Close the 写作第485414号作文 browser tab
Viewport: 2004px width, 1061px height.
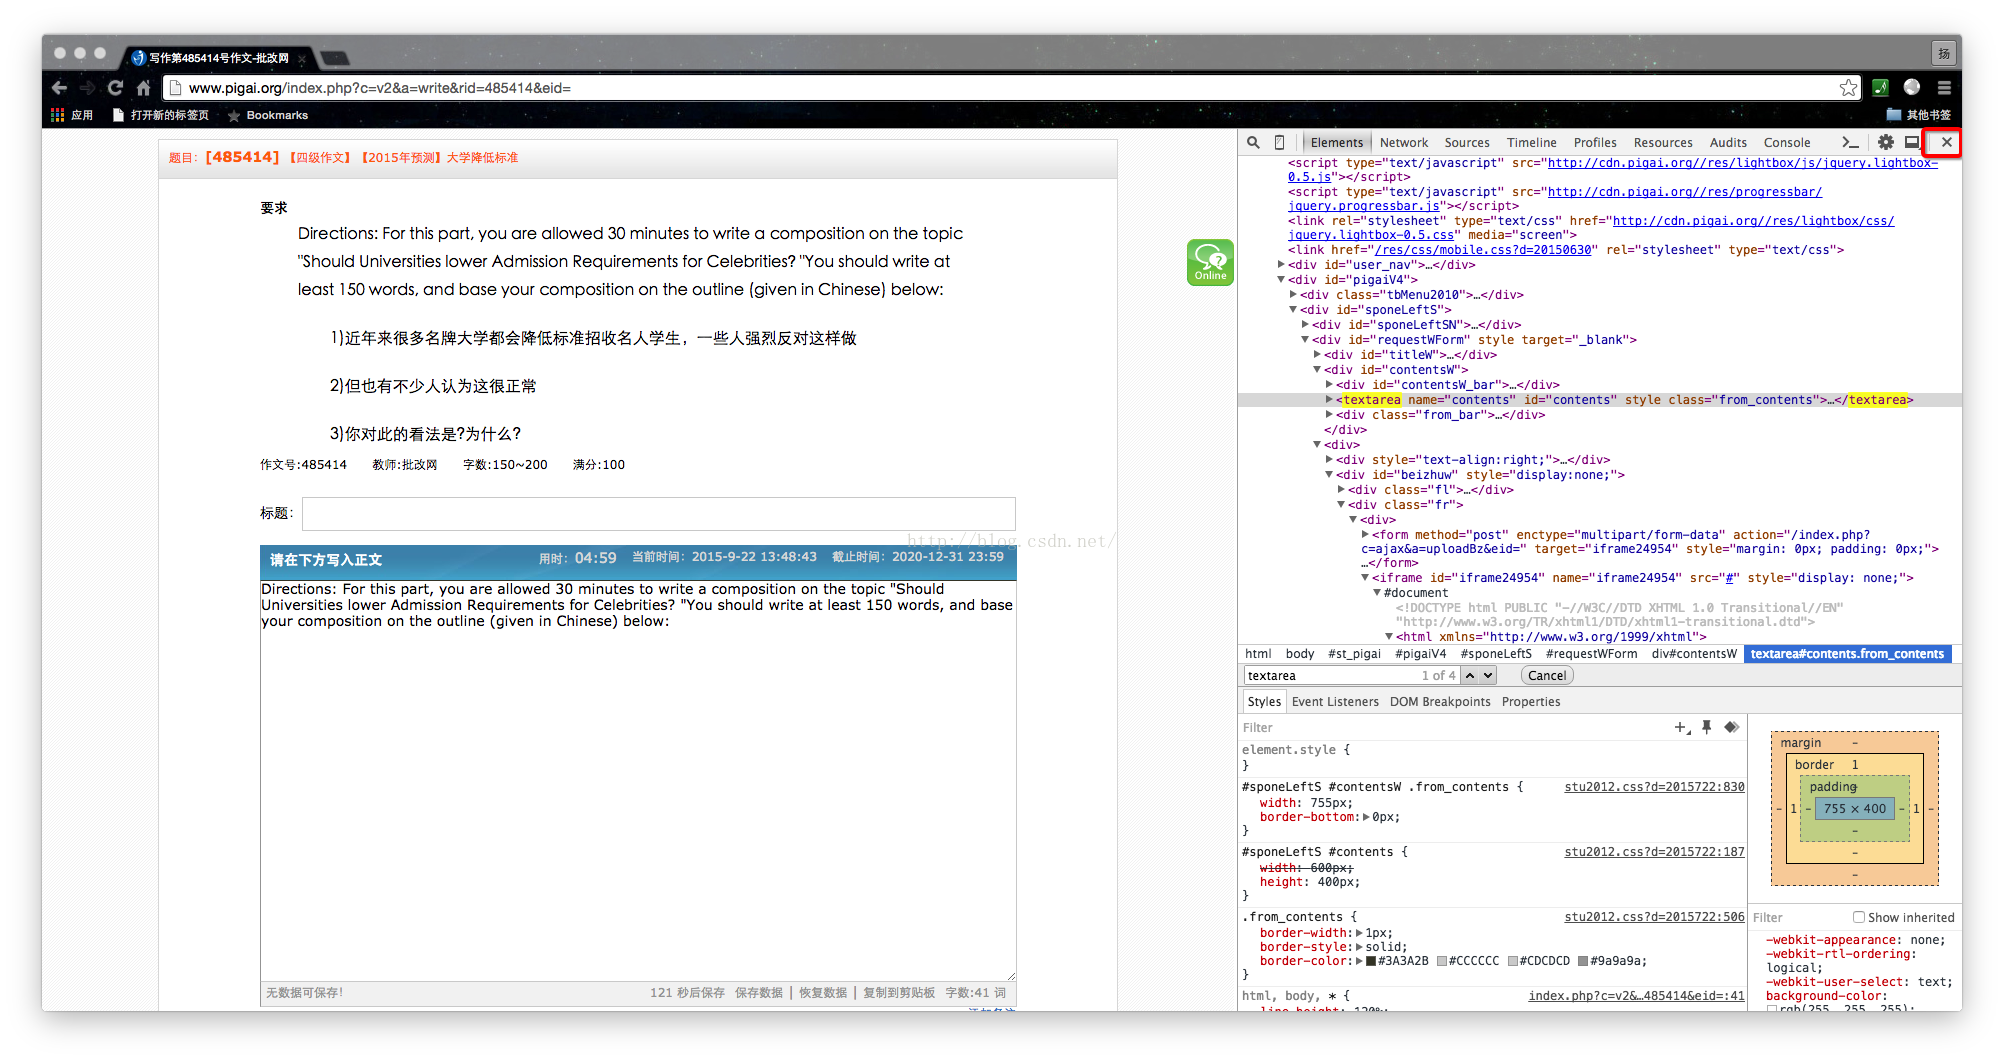302,59
